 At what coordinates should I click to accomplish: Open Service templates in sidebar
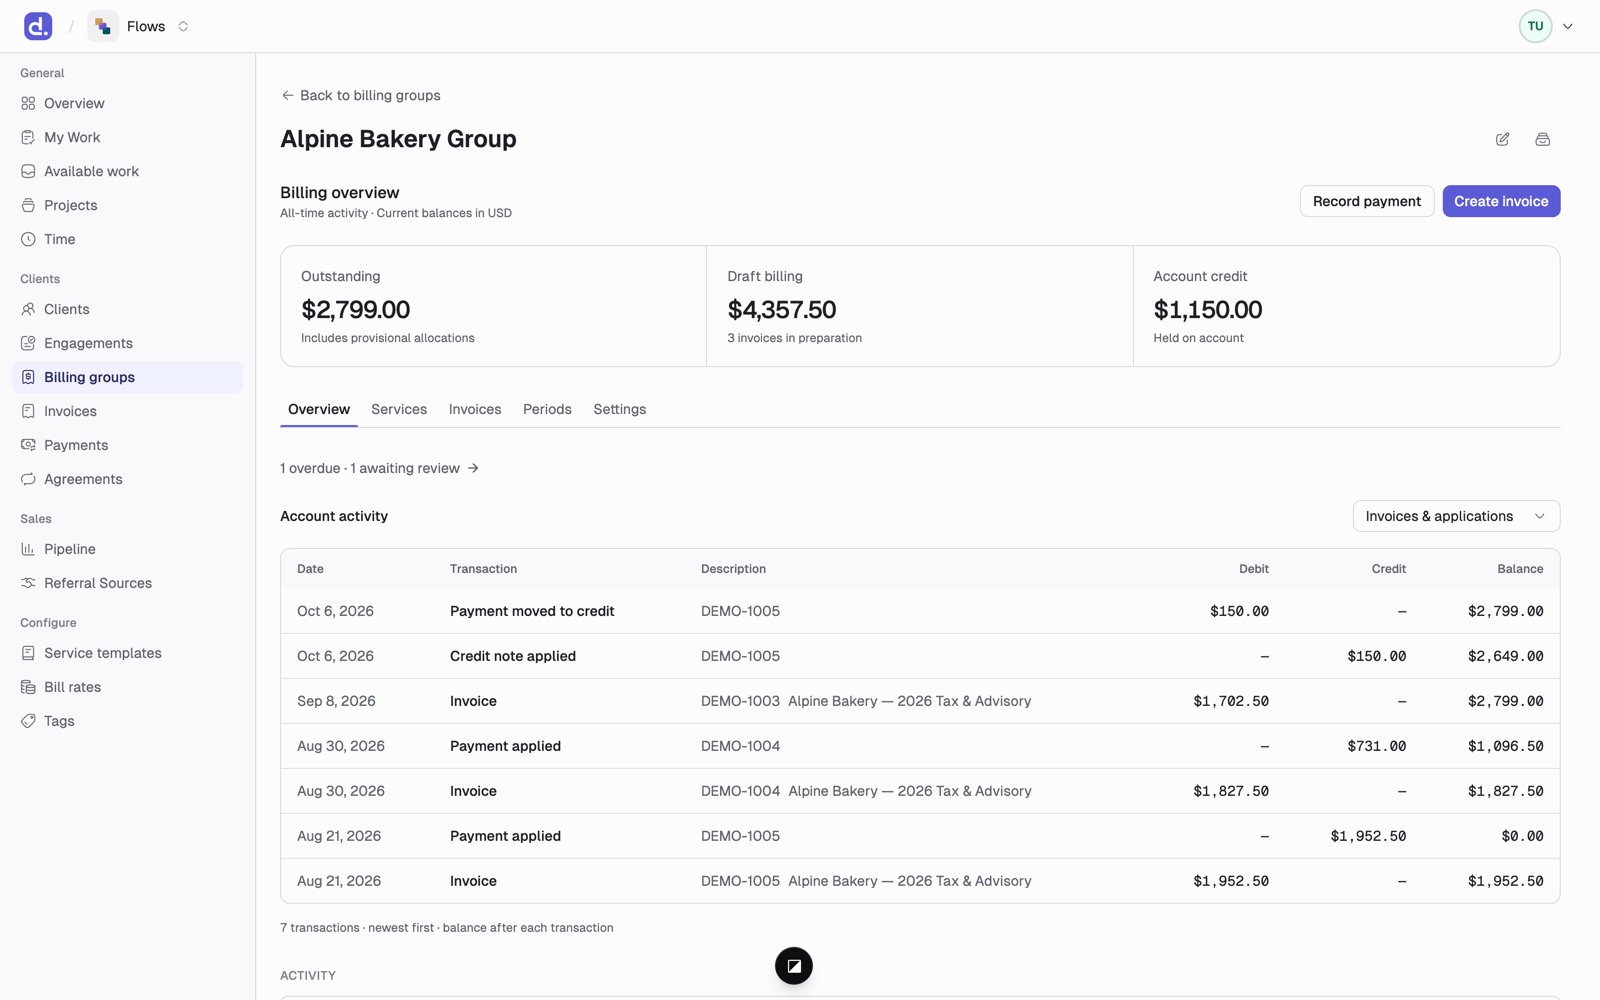[x=127, y=653]
